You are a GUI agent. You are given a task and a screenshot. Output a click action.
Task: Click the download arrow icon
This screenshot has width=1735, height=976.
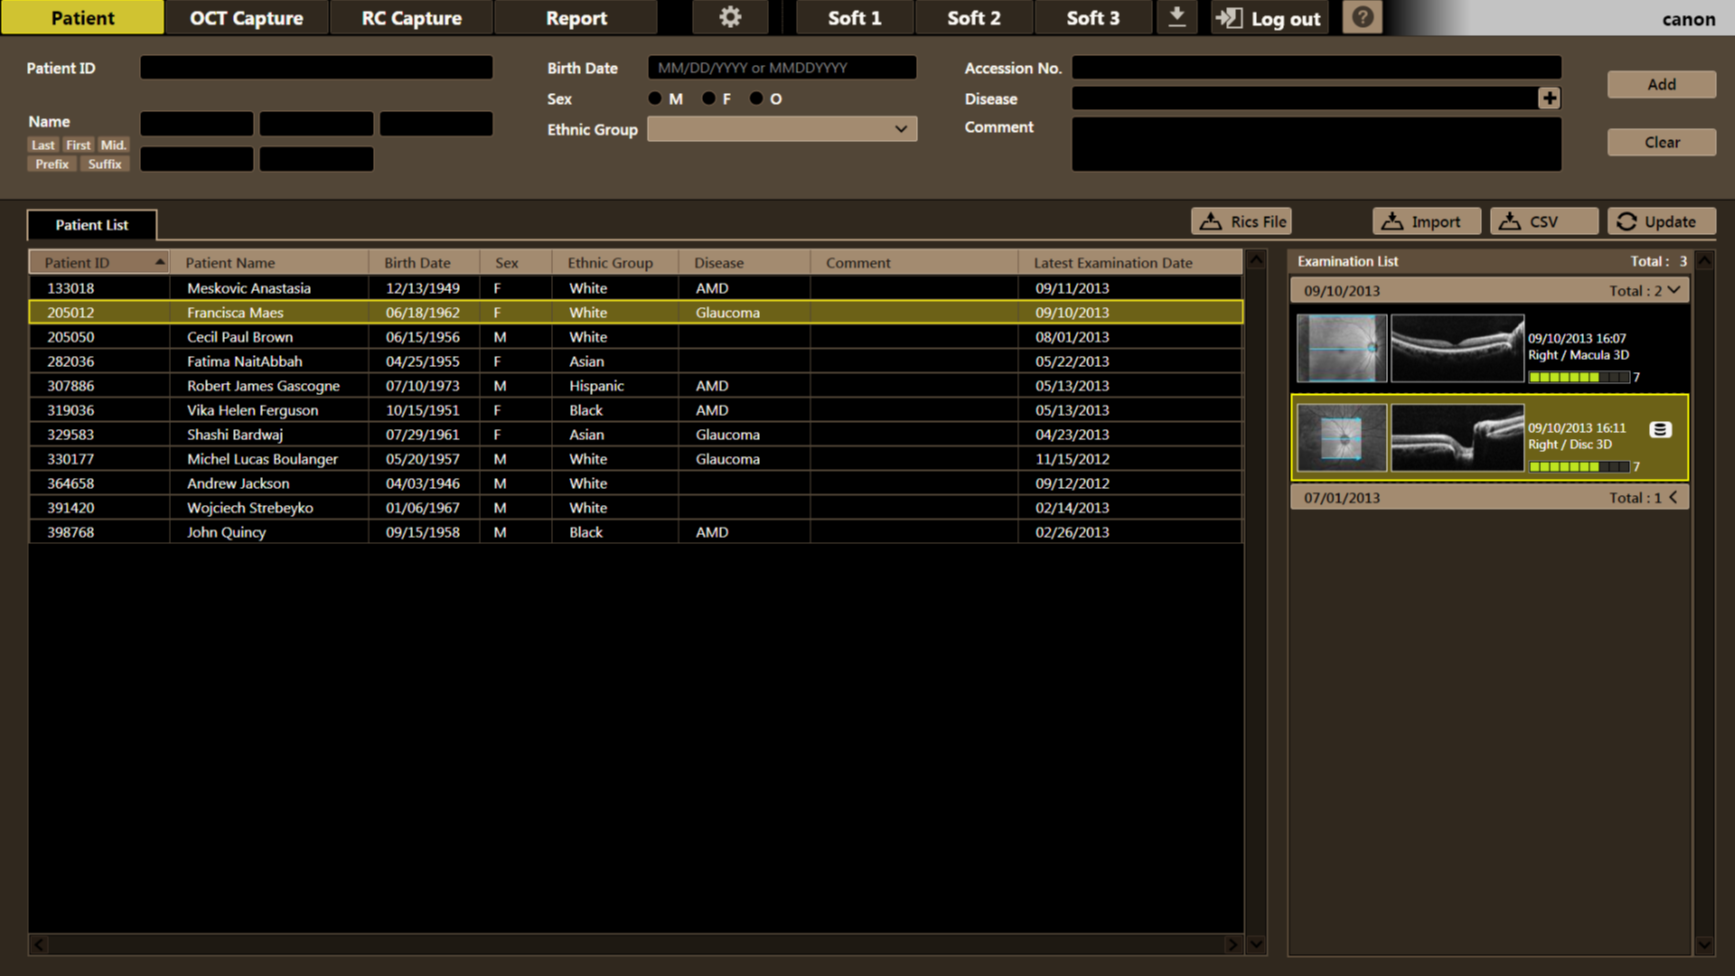point(1177,17)
